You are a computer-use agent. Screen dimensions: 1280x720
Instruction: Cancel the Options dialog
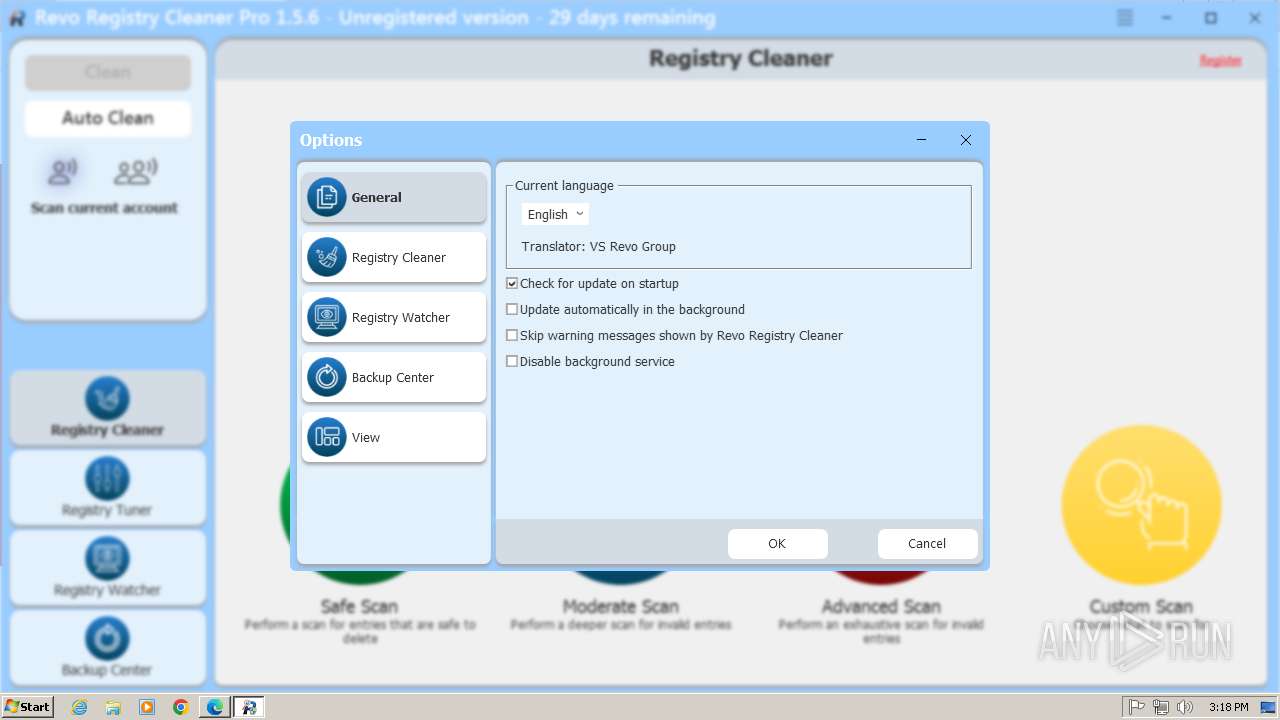[x=927, y=543]
